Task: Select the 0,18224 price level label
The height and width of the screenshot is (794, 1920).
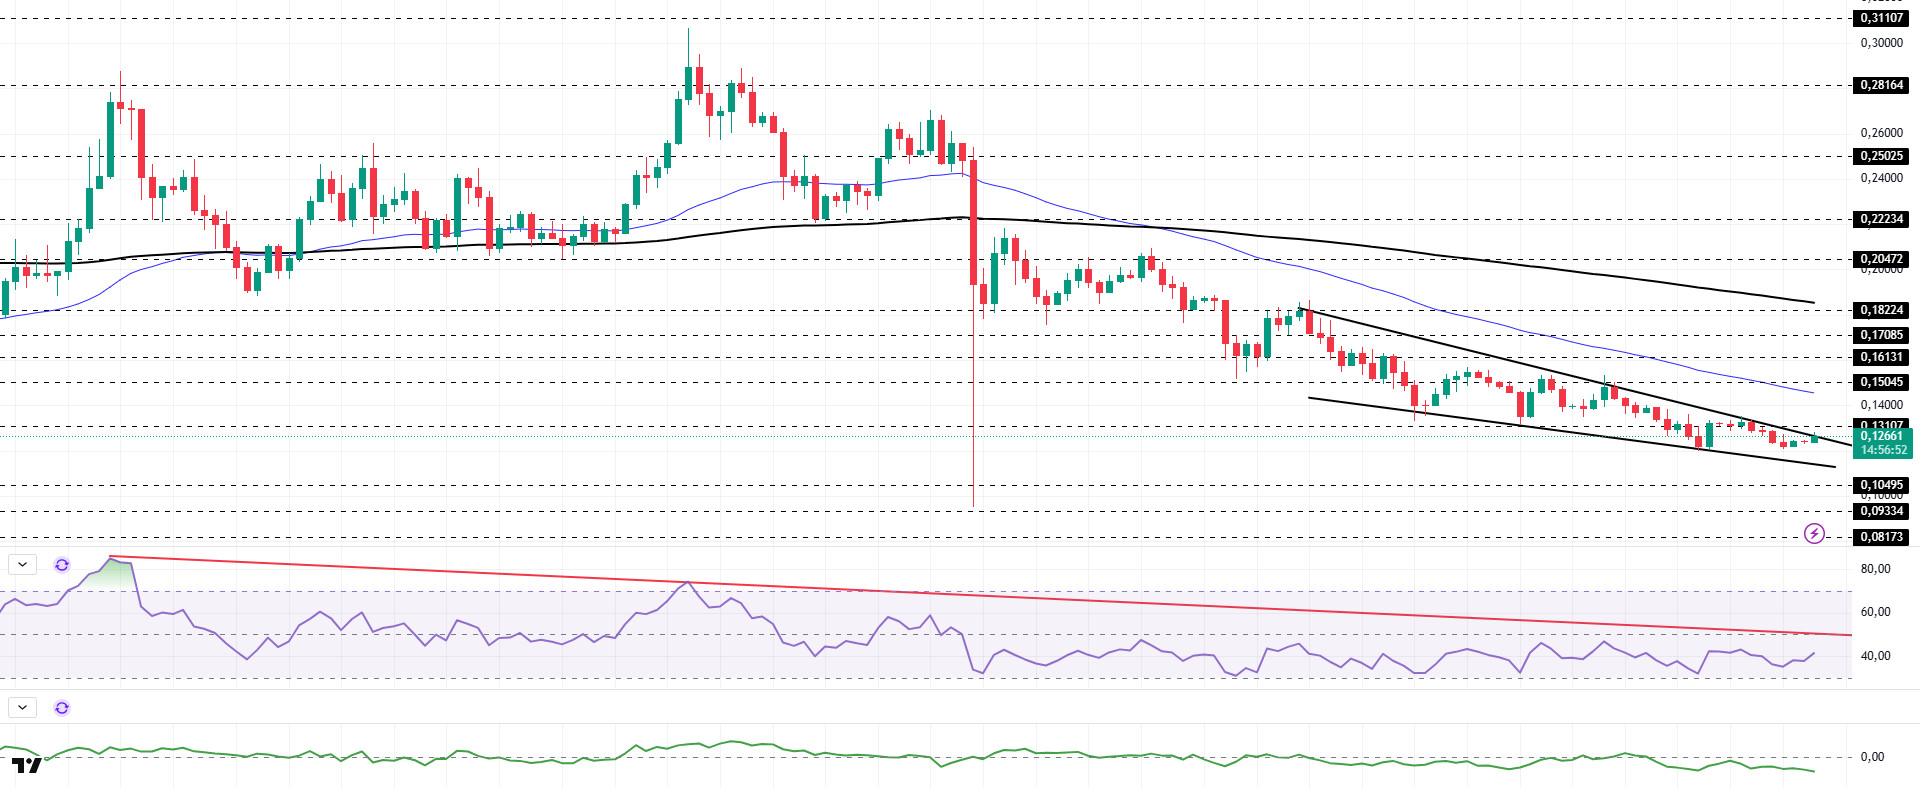Action: pyautogui.click(x=1881, y=310)
